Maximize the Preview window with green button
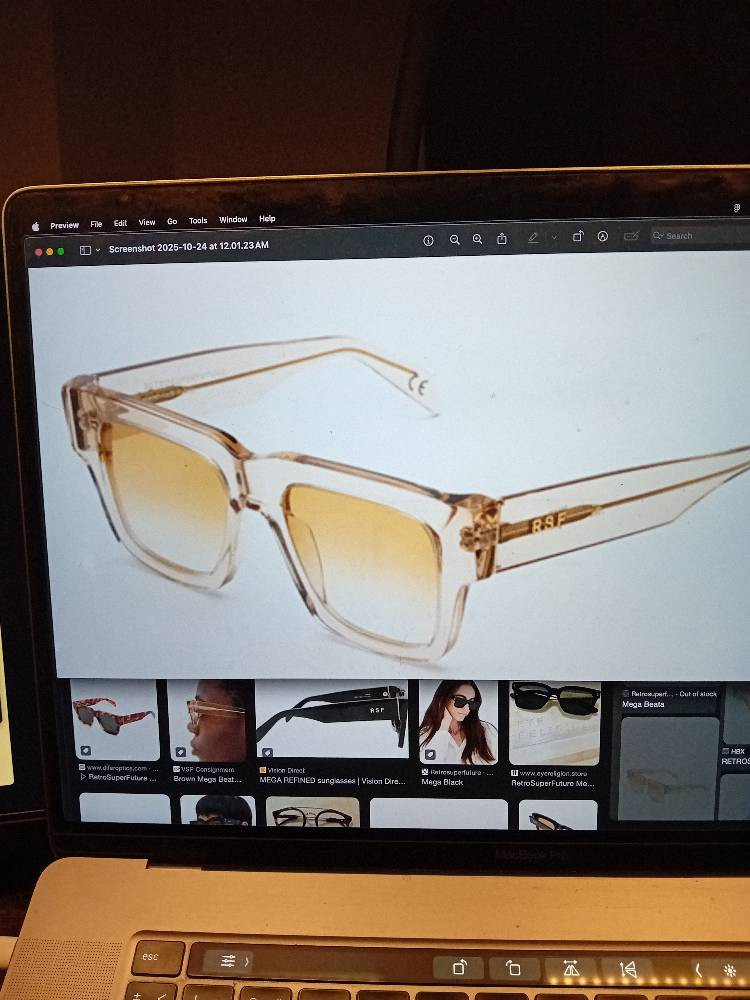The height and width of the screenshot is (1000, 750). (x=61, y=251)
